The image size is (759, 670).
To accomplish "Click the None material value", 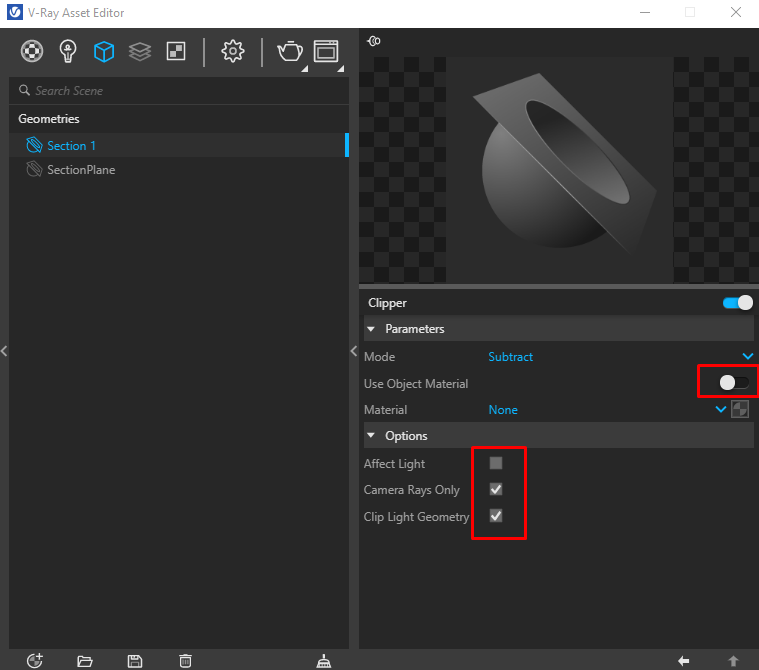I will point(503,410).
